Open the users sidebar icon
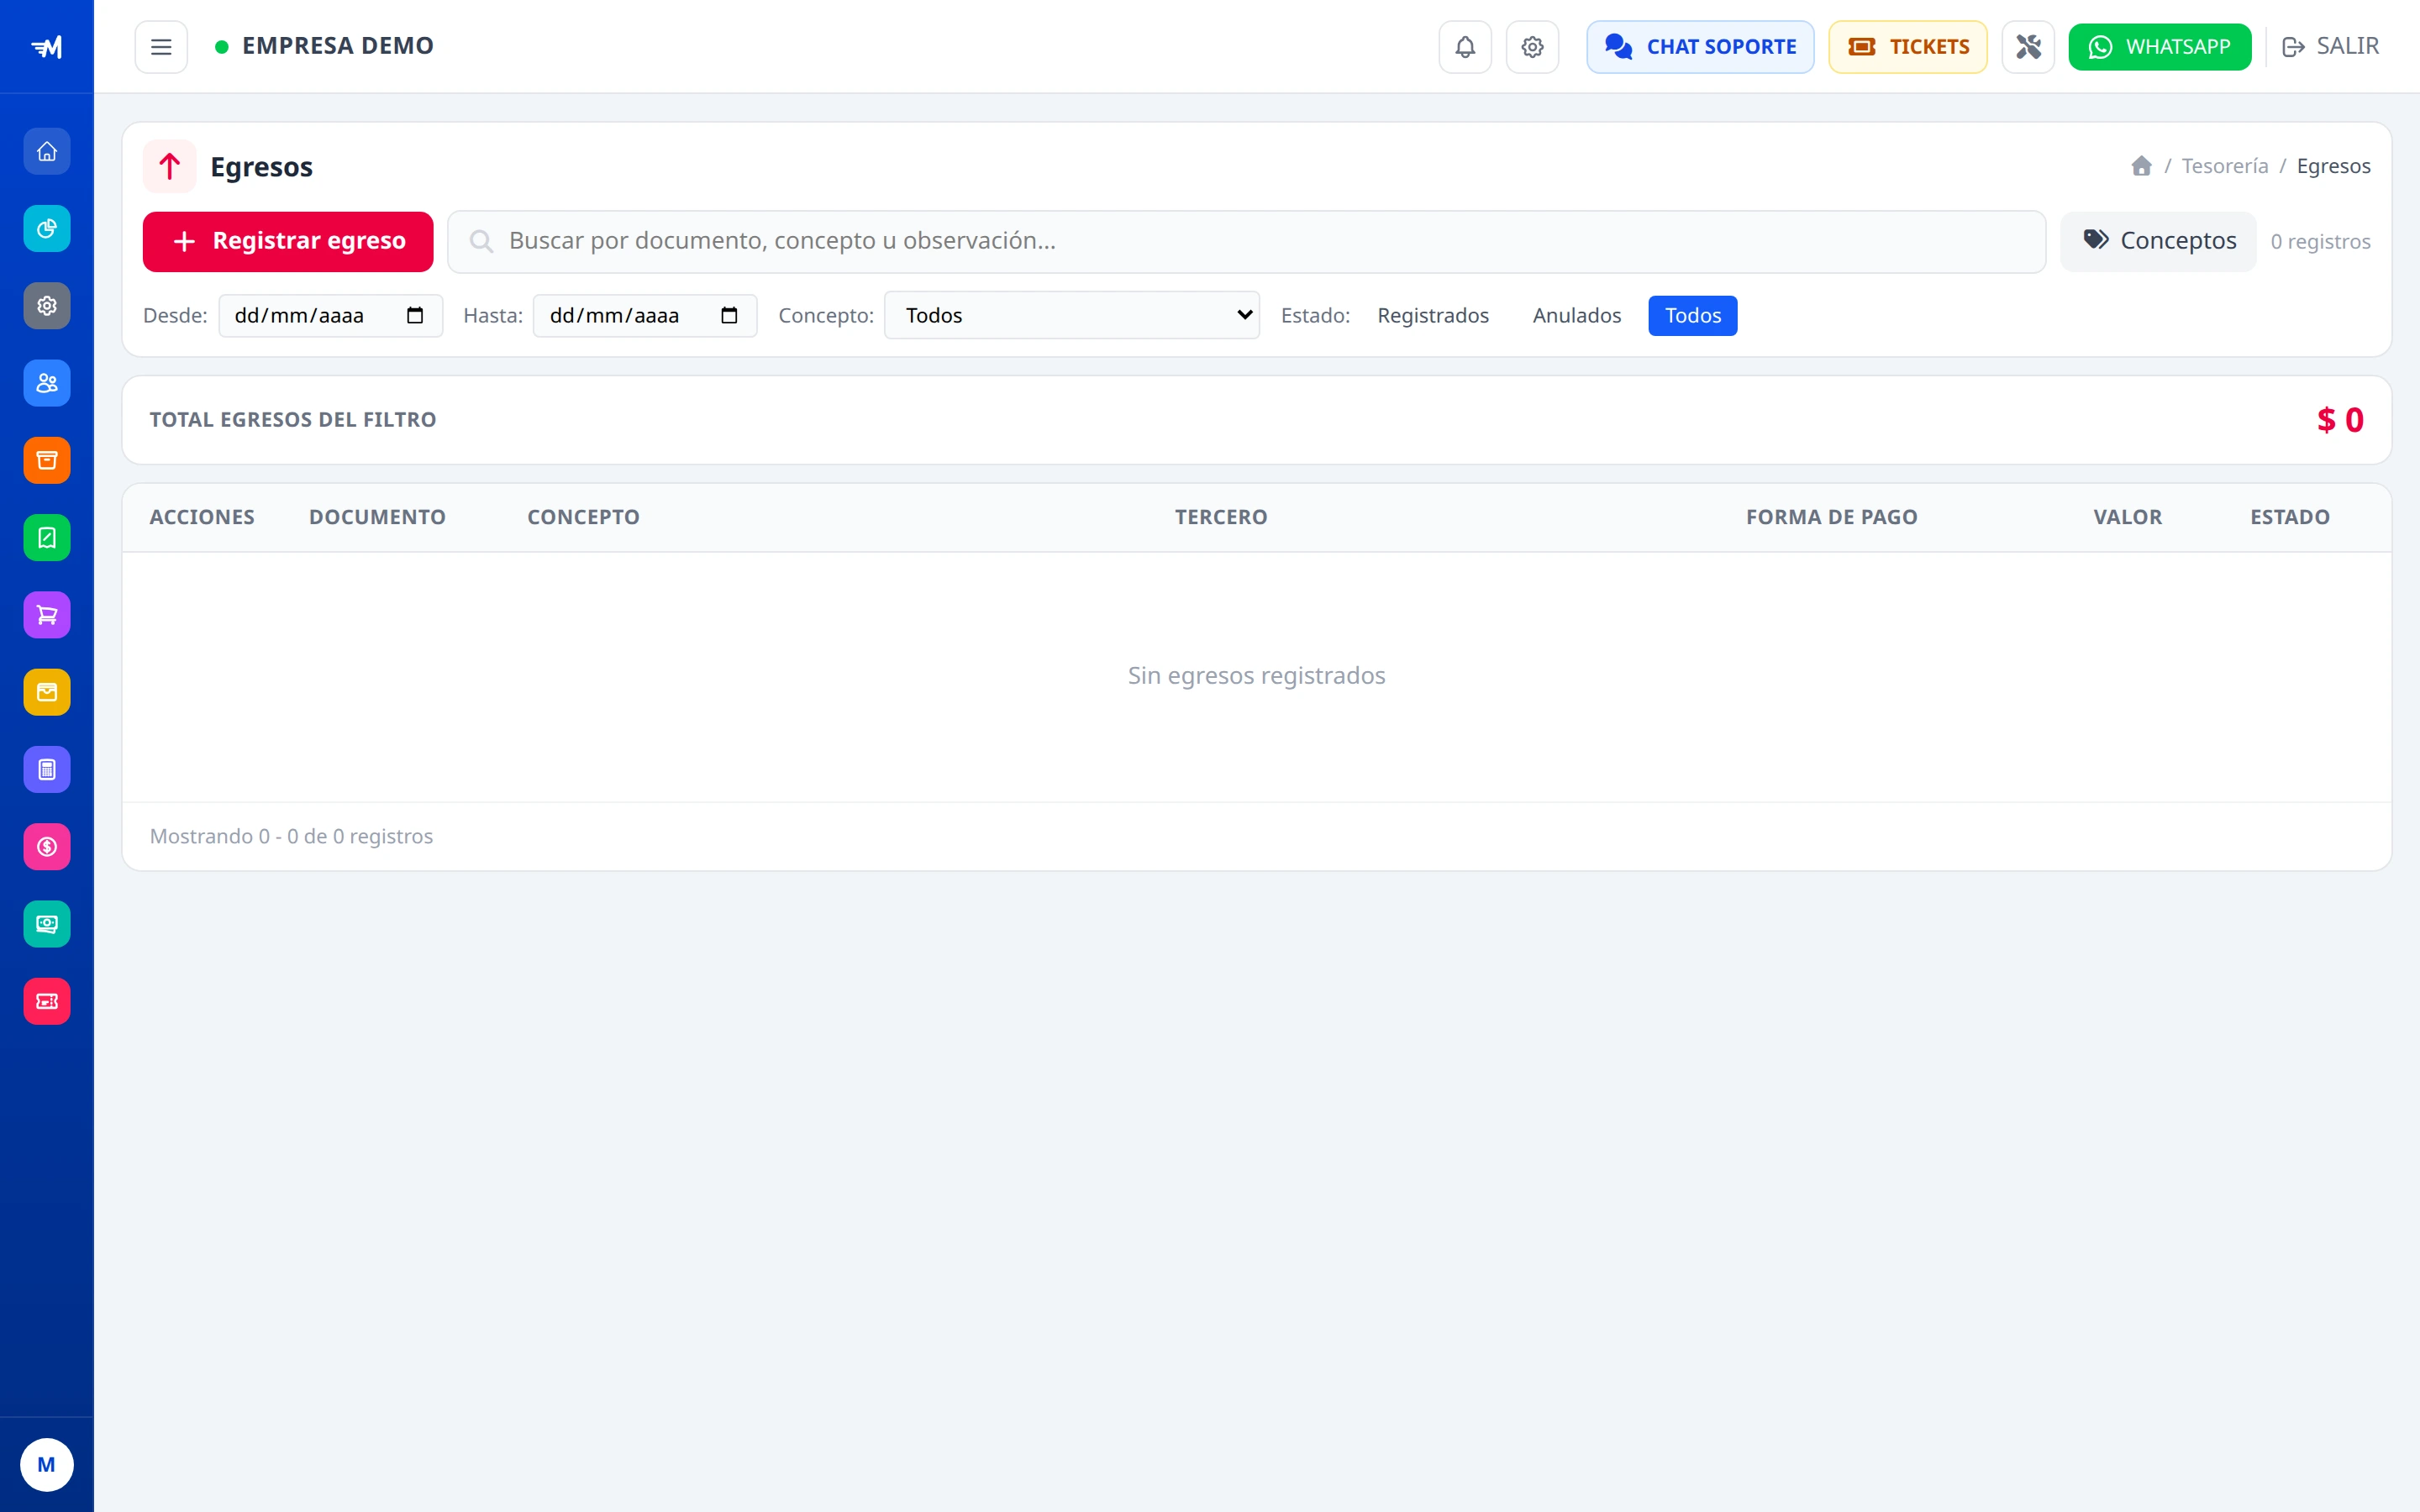 tap(47, 383)
